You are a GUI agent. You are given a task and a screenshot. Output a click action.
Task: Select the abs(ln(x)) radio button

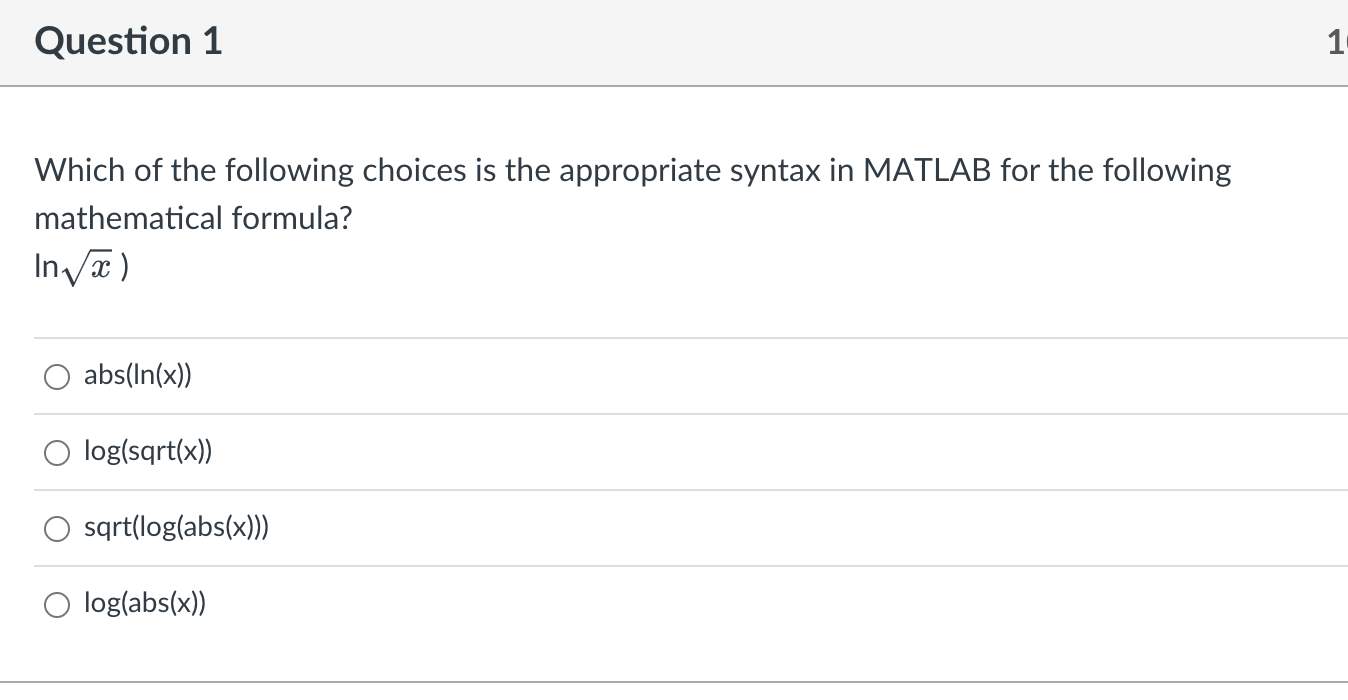(x=57, y=377)
